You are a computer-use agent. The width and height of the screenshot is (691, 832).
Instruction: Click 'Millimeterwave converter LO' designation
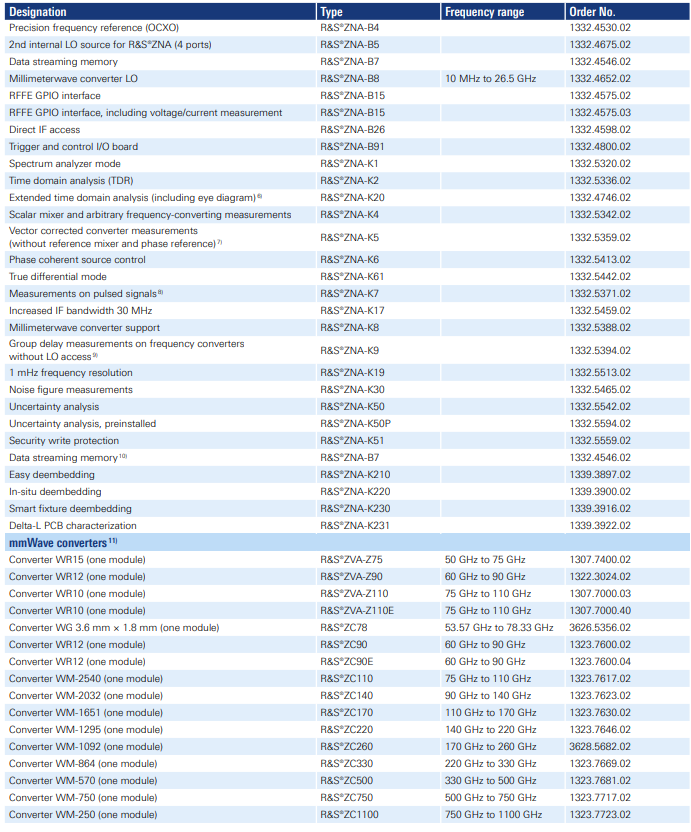point(73,79)
